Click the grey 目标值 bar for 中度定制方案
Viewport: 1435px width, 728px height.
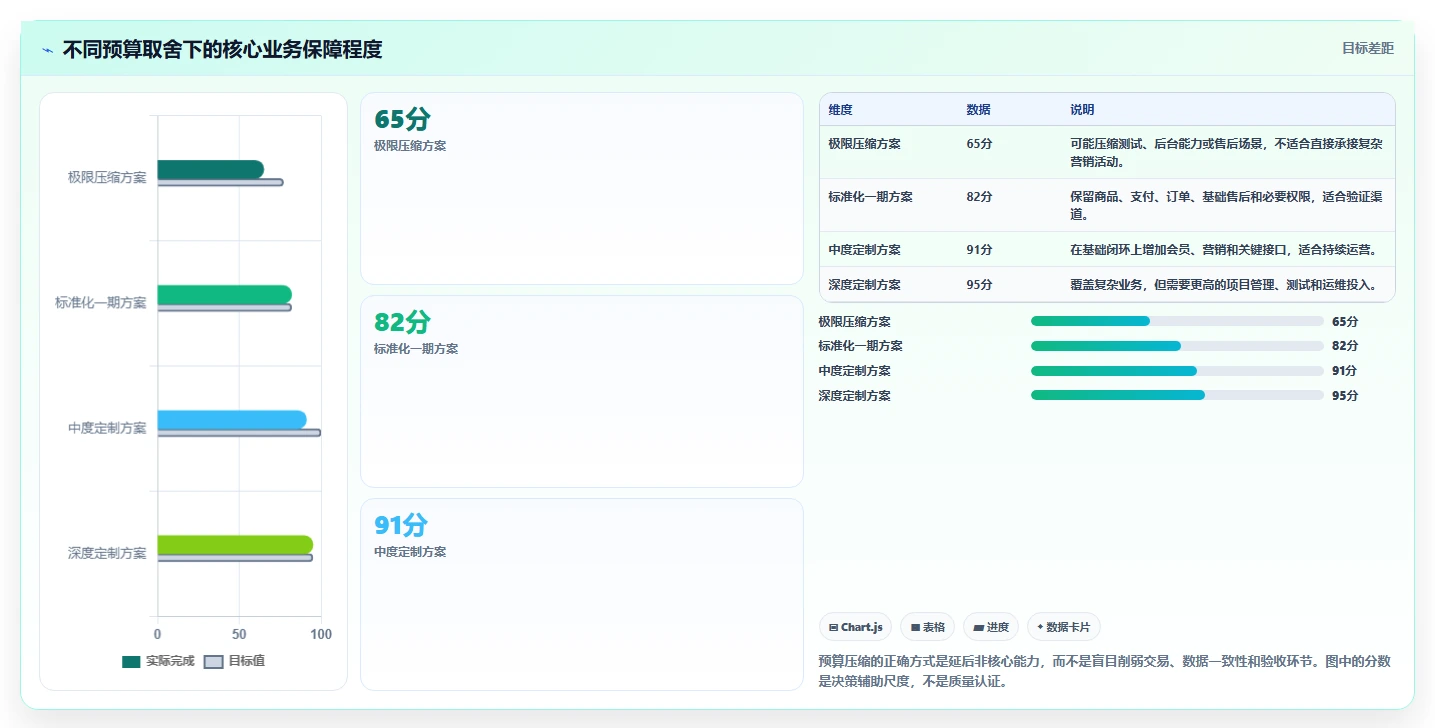pyautogui.click(x=239, y=433)
